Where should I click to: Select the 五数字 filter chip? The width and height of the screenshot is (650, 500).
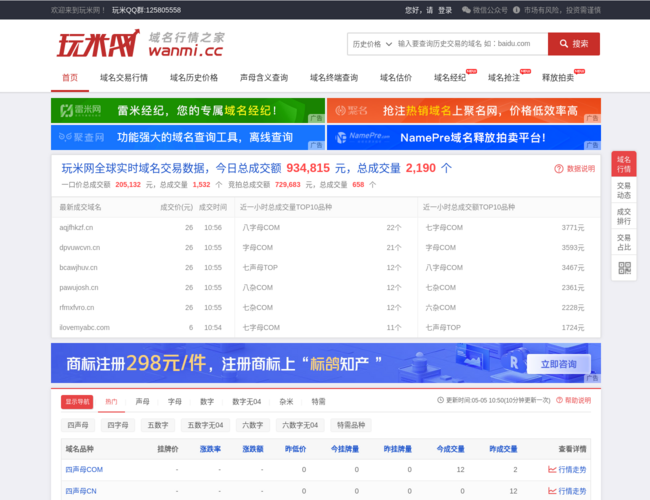(158, 425)
